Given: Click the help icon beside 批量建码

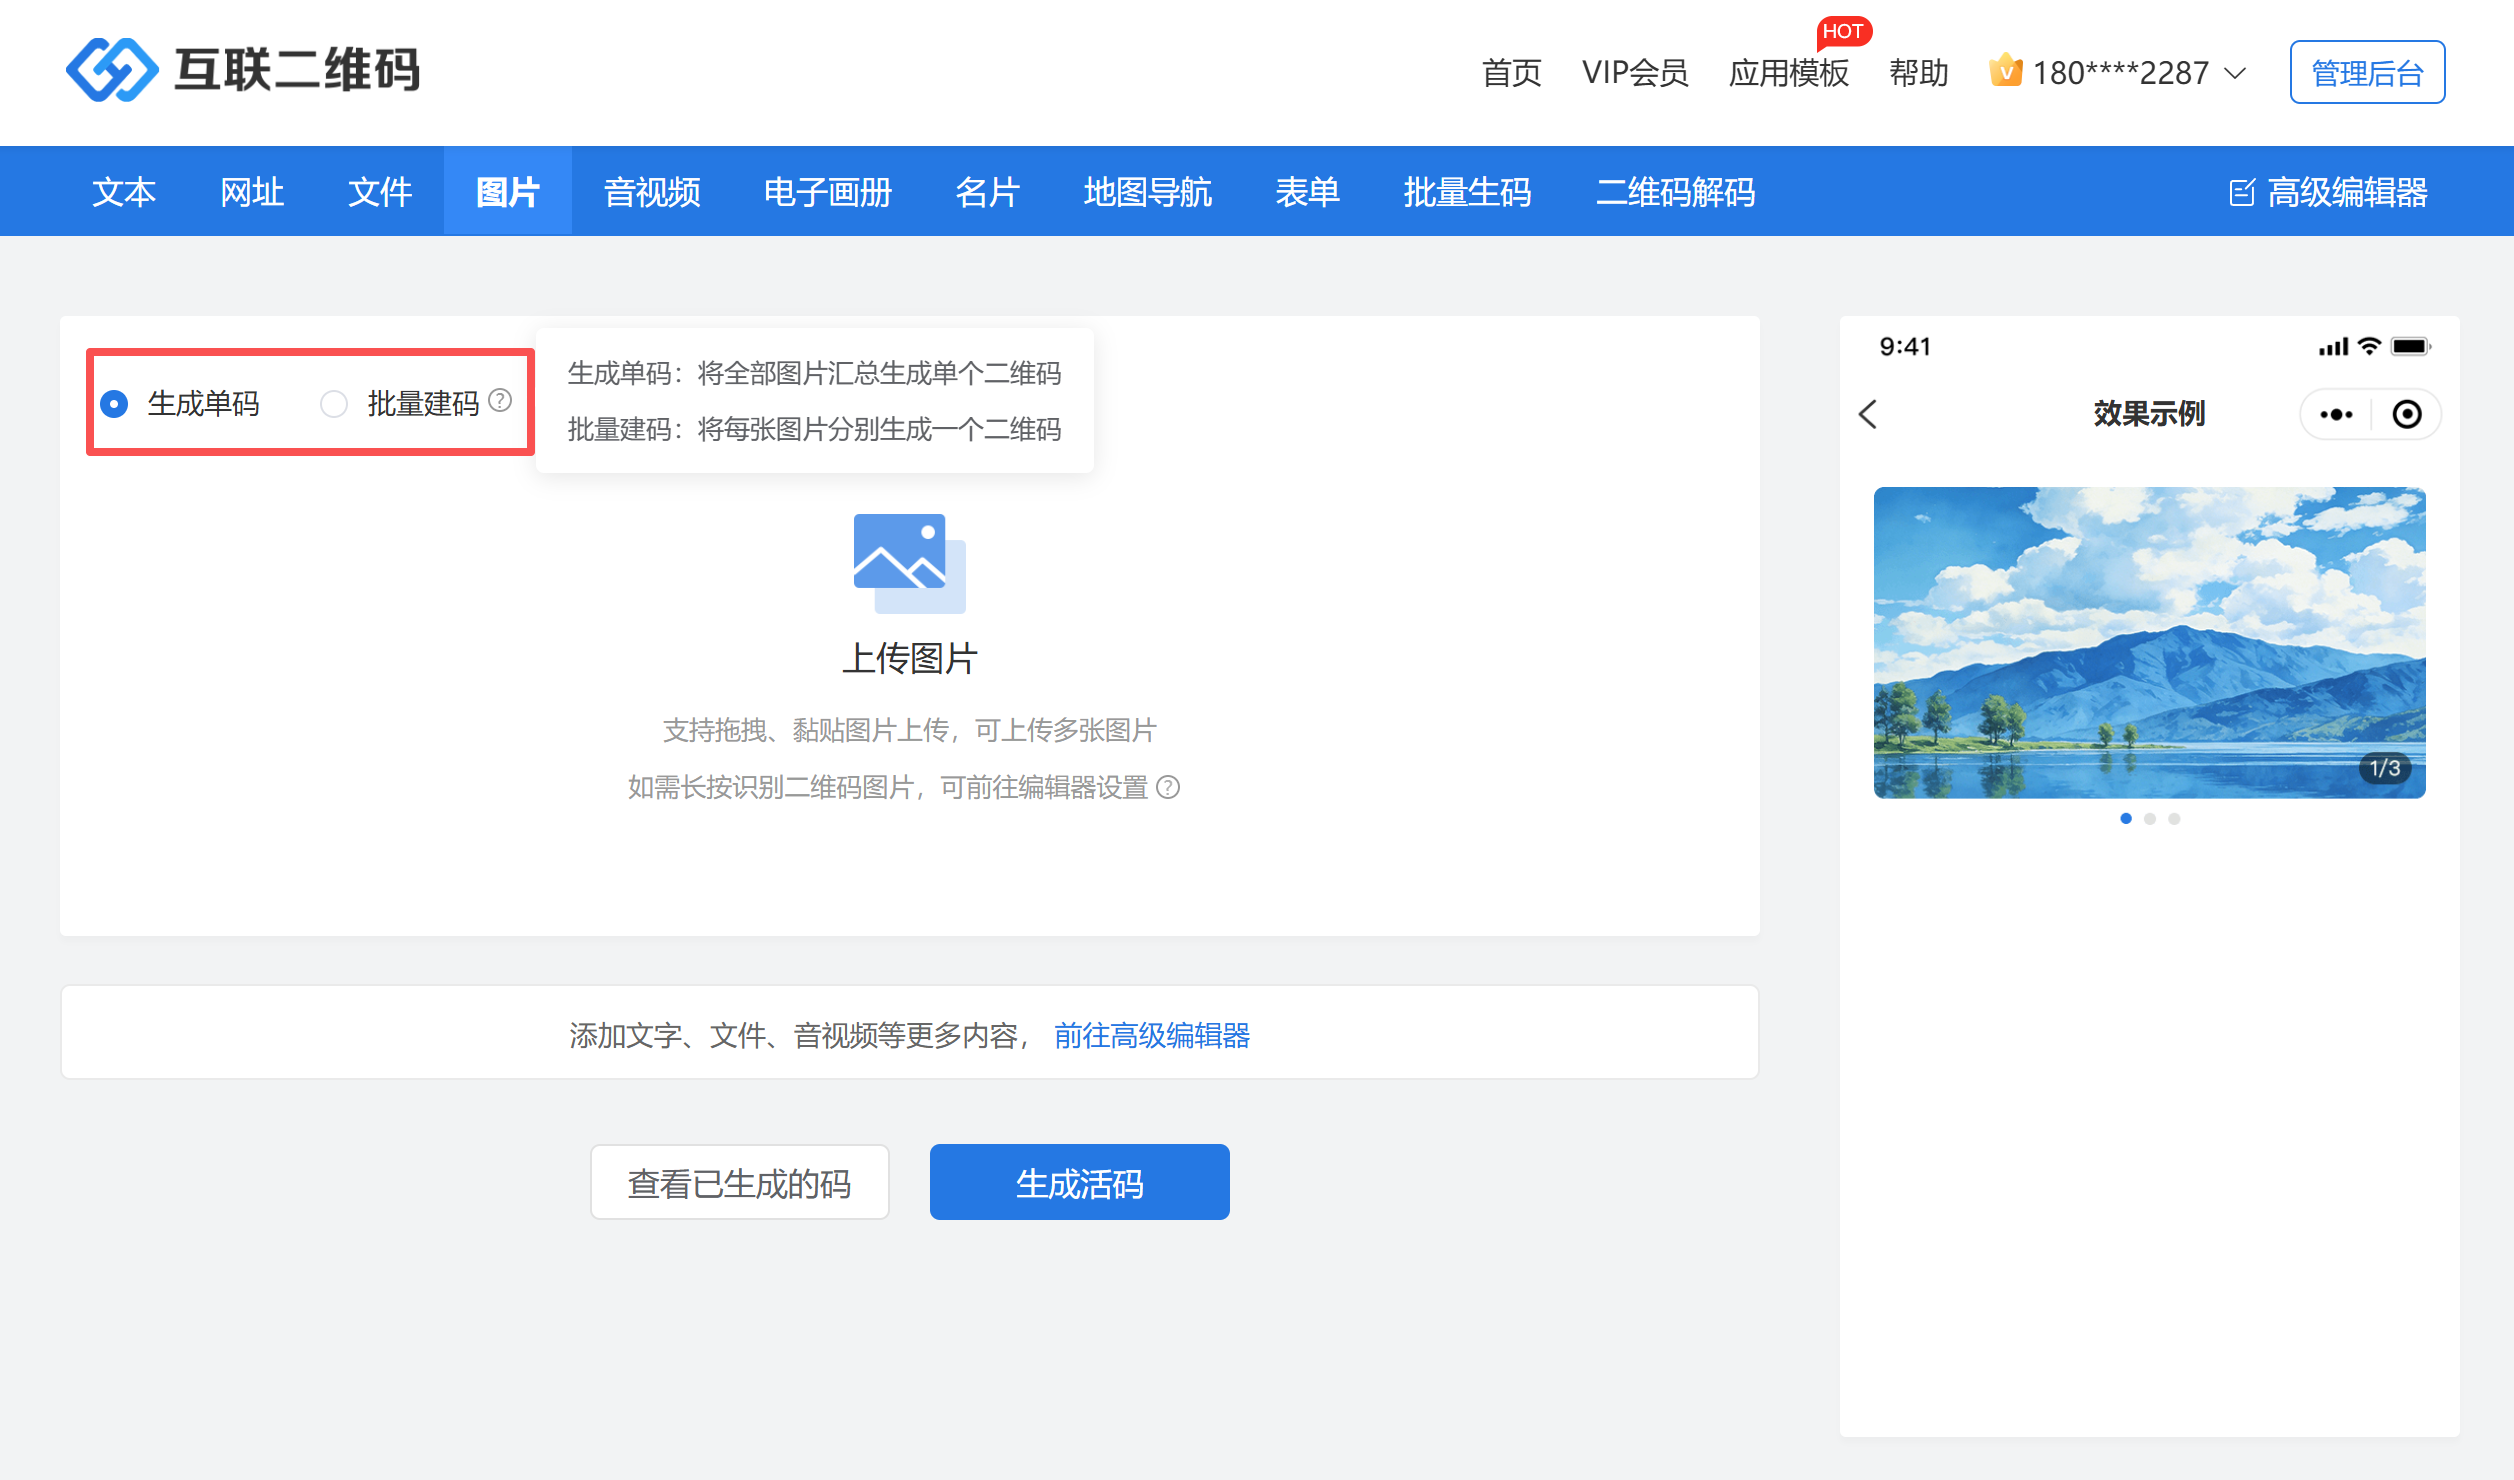Looking at the screenshot, I should pos(500,401).
